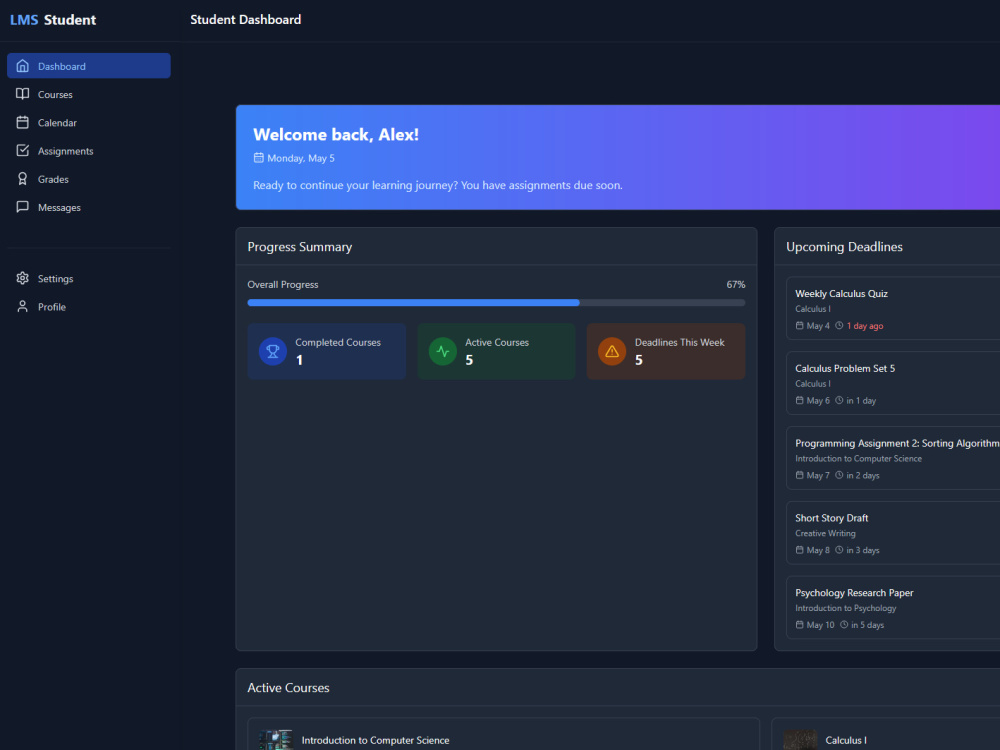Open the Psychology Research Paper deadline

pos(893,607)
